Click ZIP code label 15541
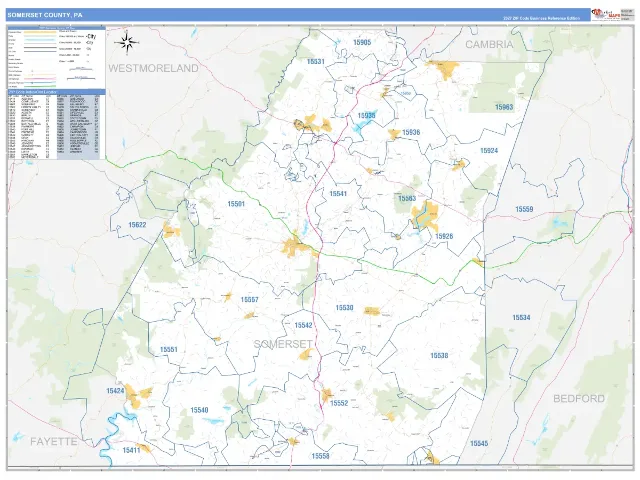640x480 pixels. tap(338, 193)
